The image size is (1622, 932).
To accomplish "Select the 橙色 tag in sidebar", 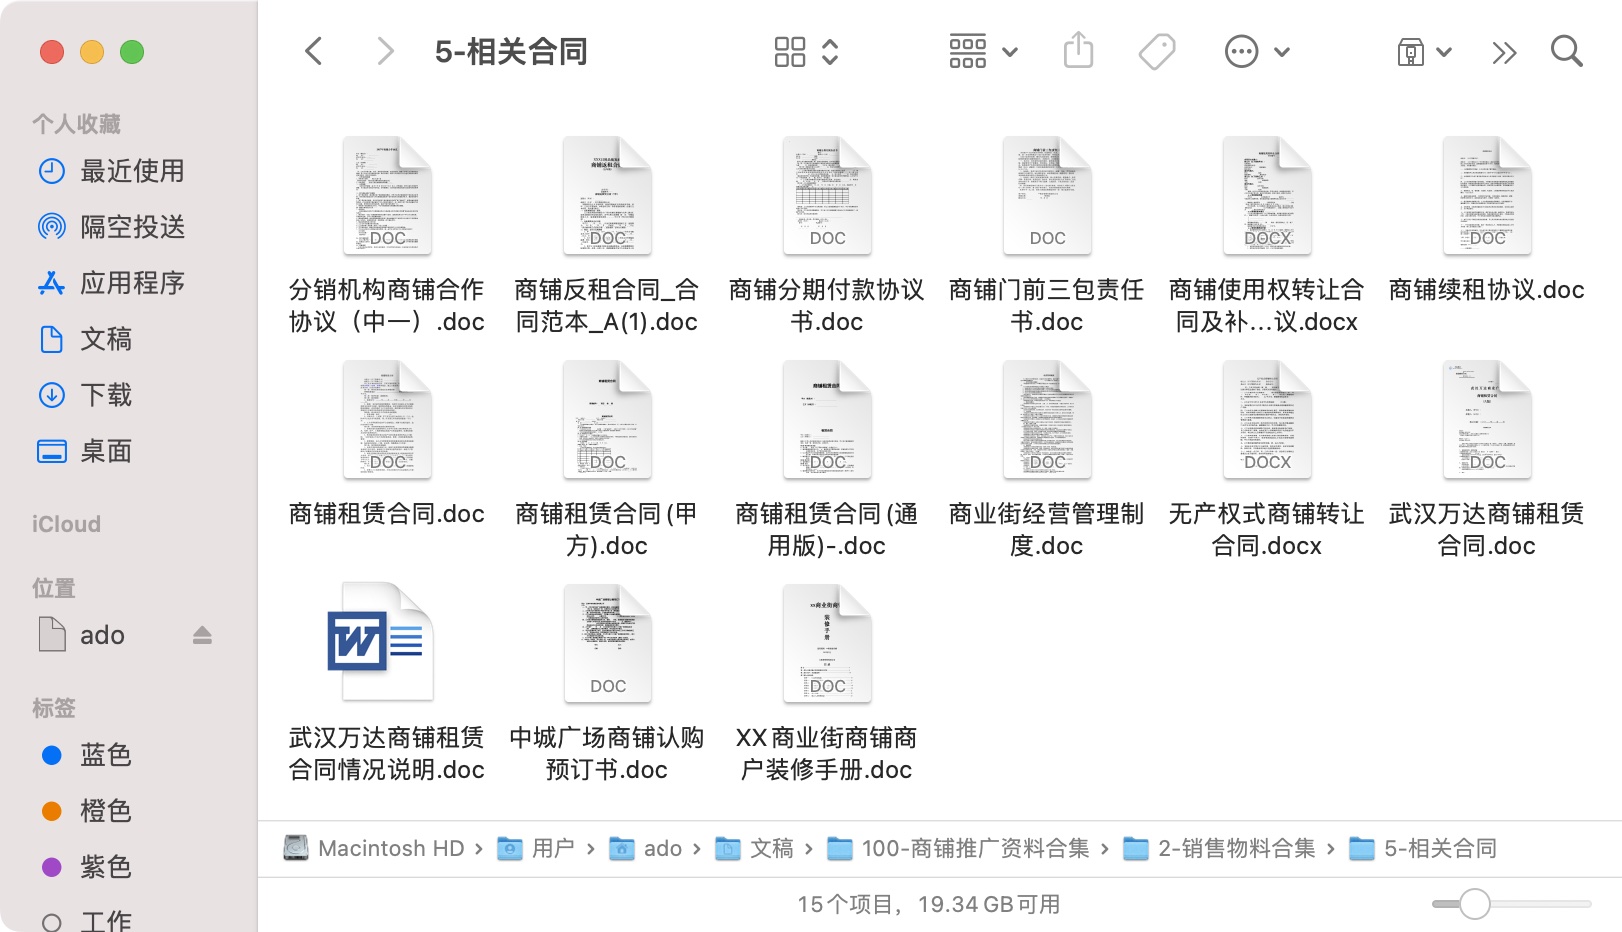I will pos(105,811).
